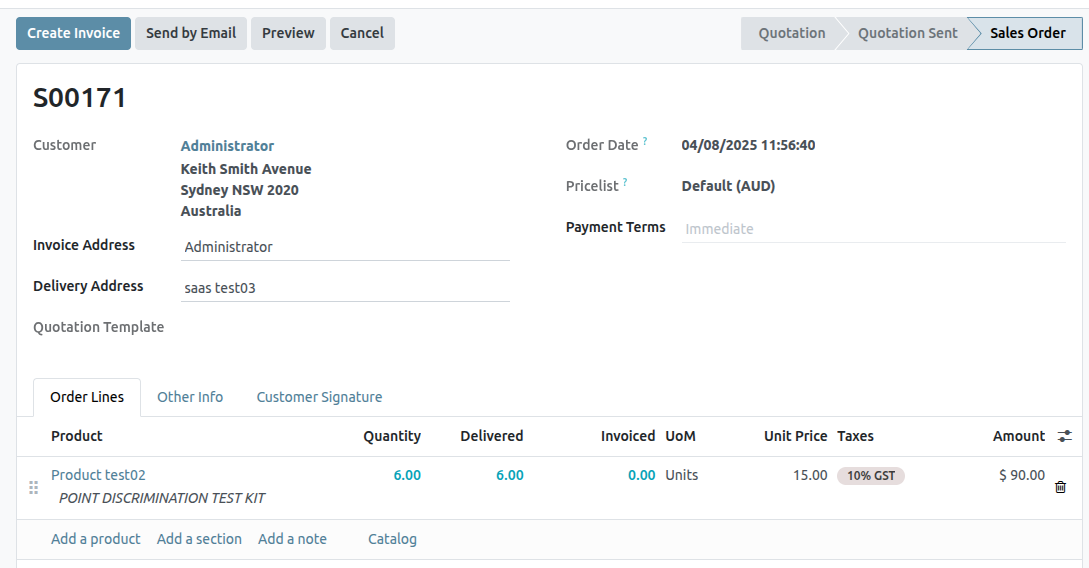1089x568 pixels.
Task: Switch to Other Info tab
Action: [x=190, y=397]
